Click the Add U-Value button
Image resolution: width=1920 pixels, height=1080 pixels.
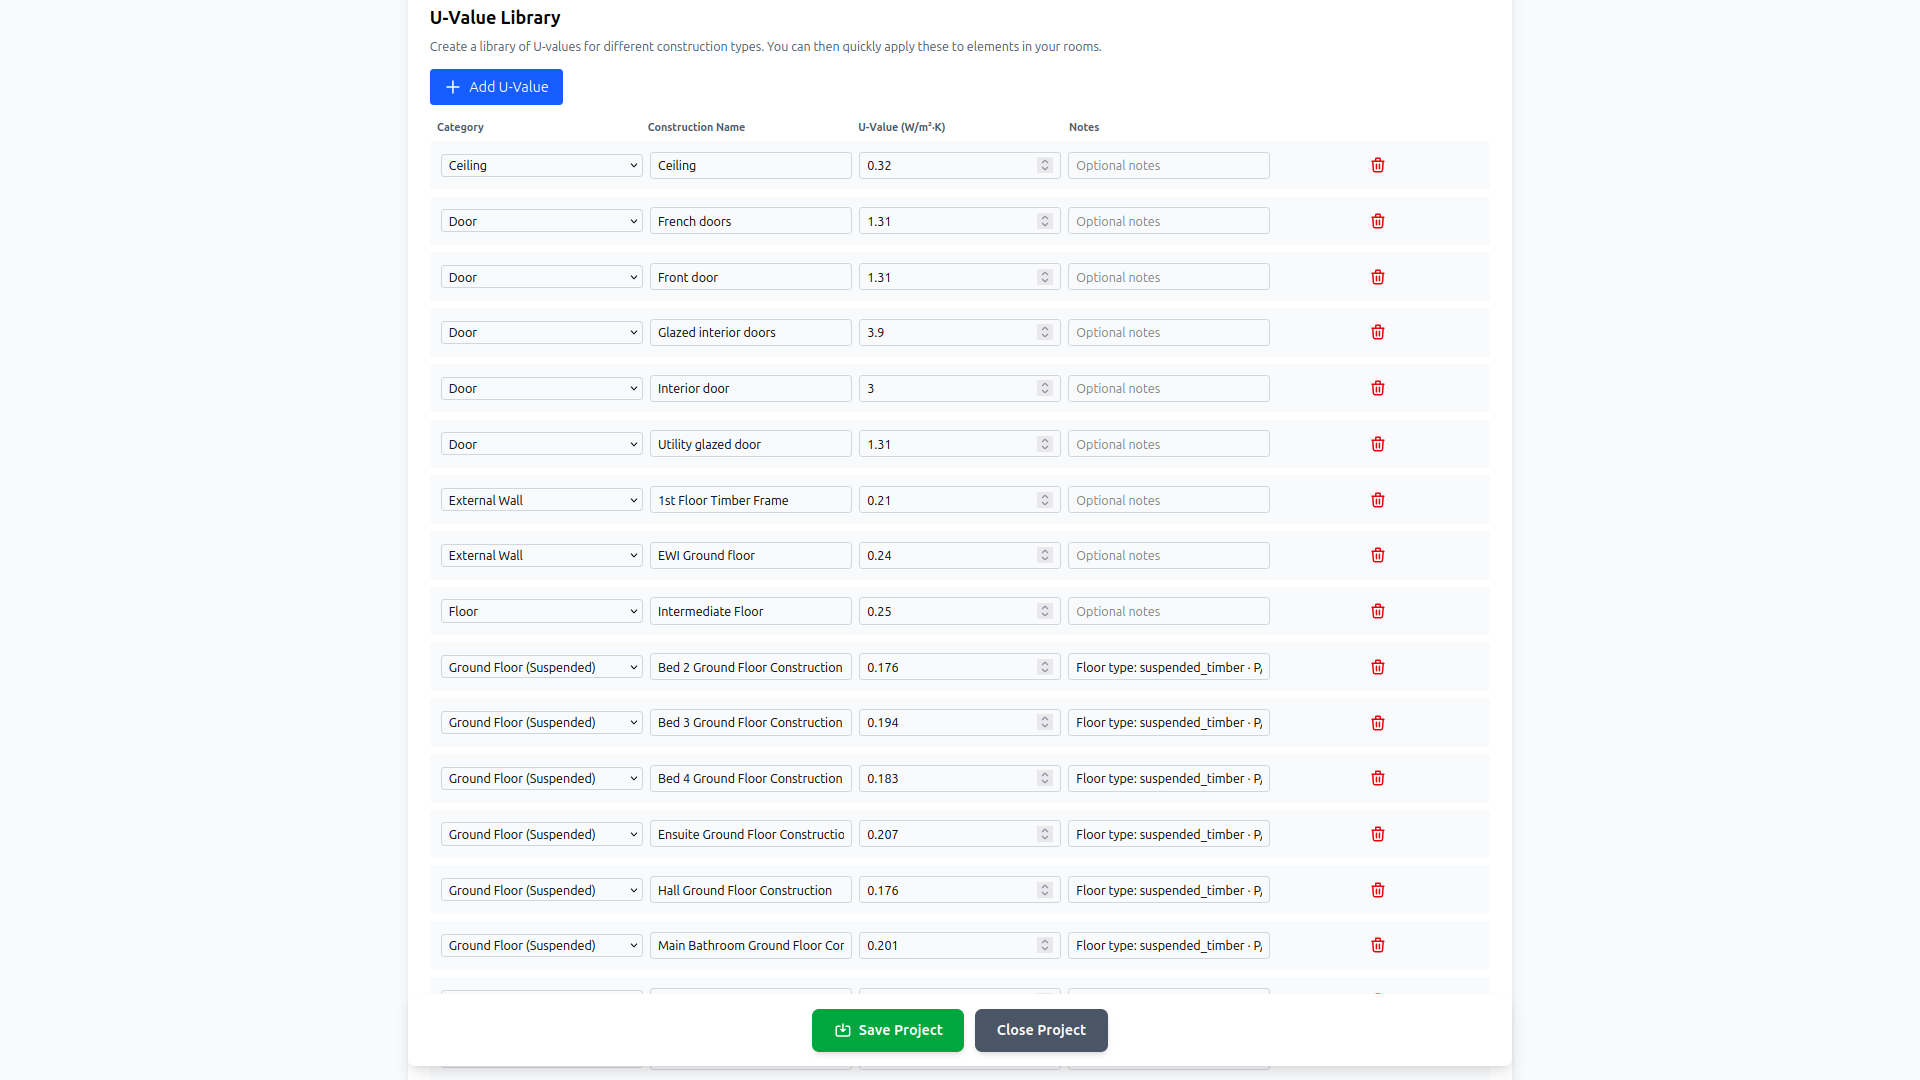coord(496,87)
